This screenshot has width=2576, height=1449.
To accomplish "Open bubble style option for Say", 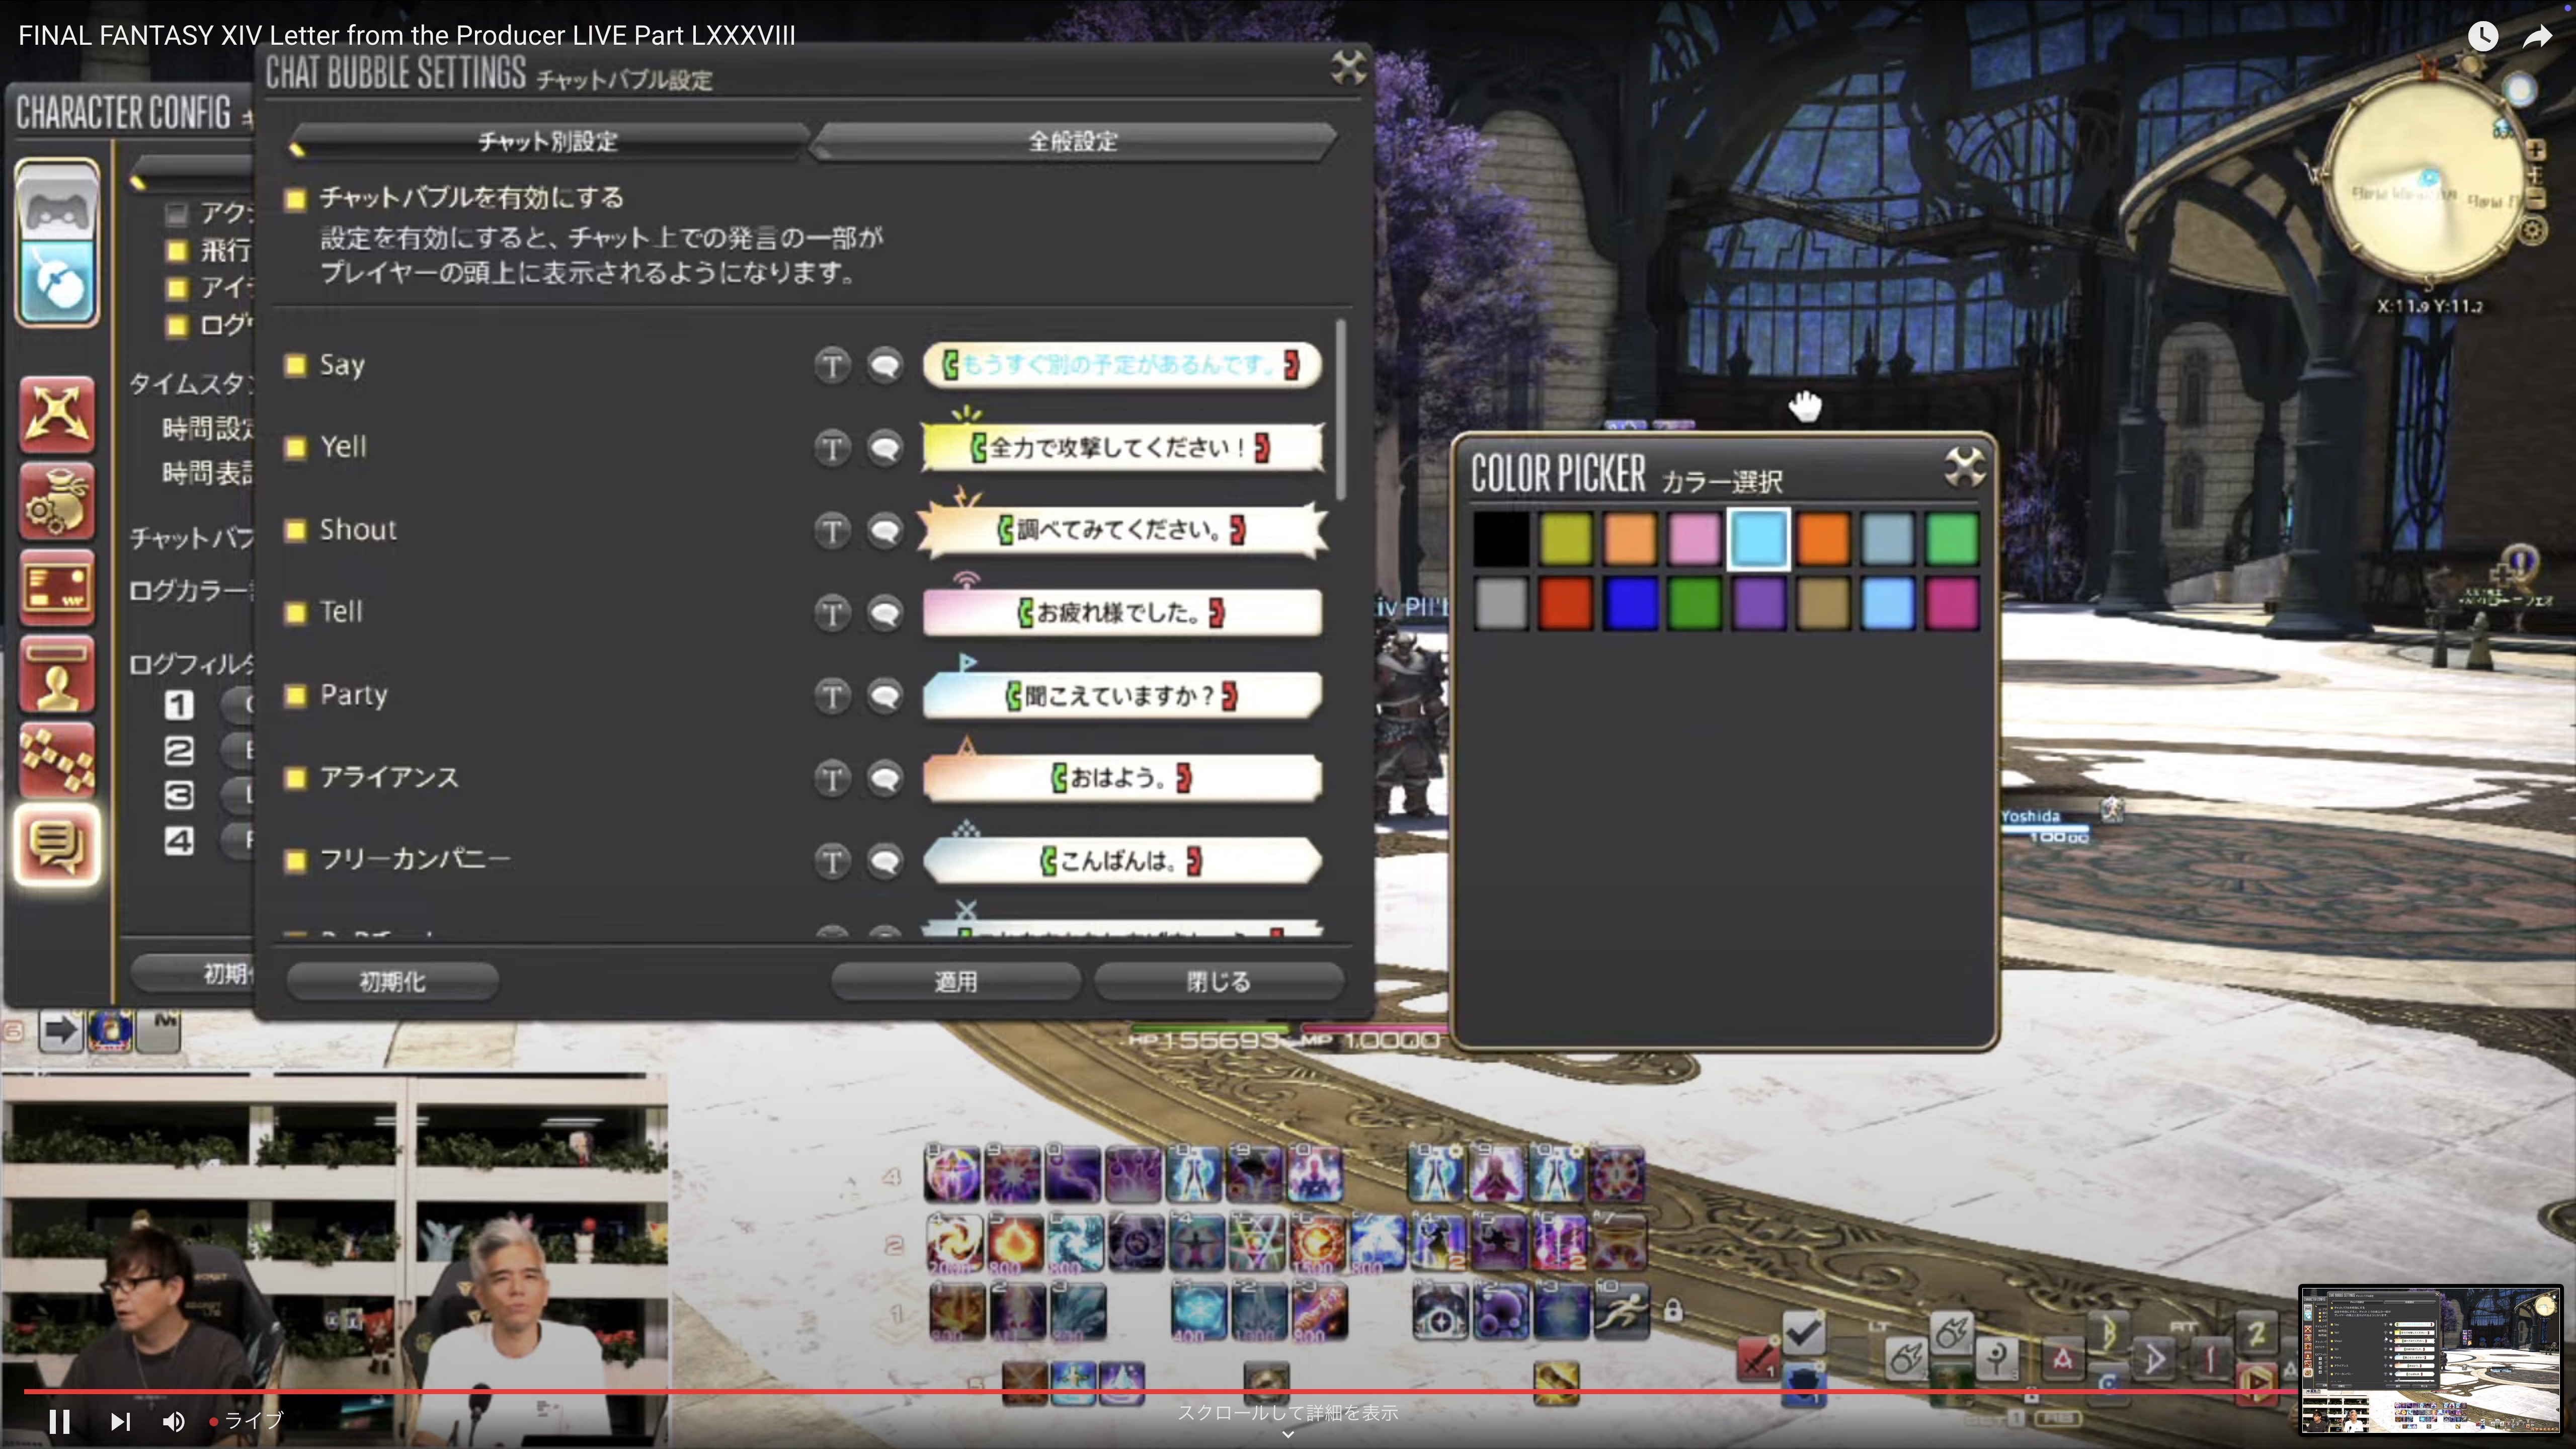I will (x=885, y=365).
